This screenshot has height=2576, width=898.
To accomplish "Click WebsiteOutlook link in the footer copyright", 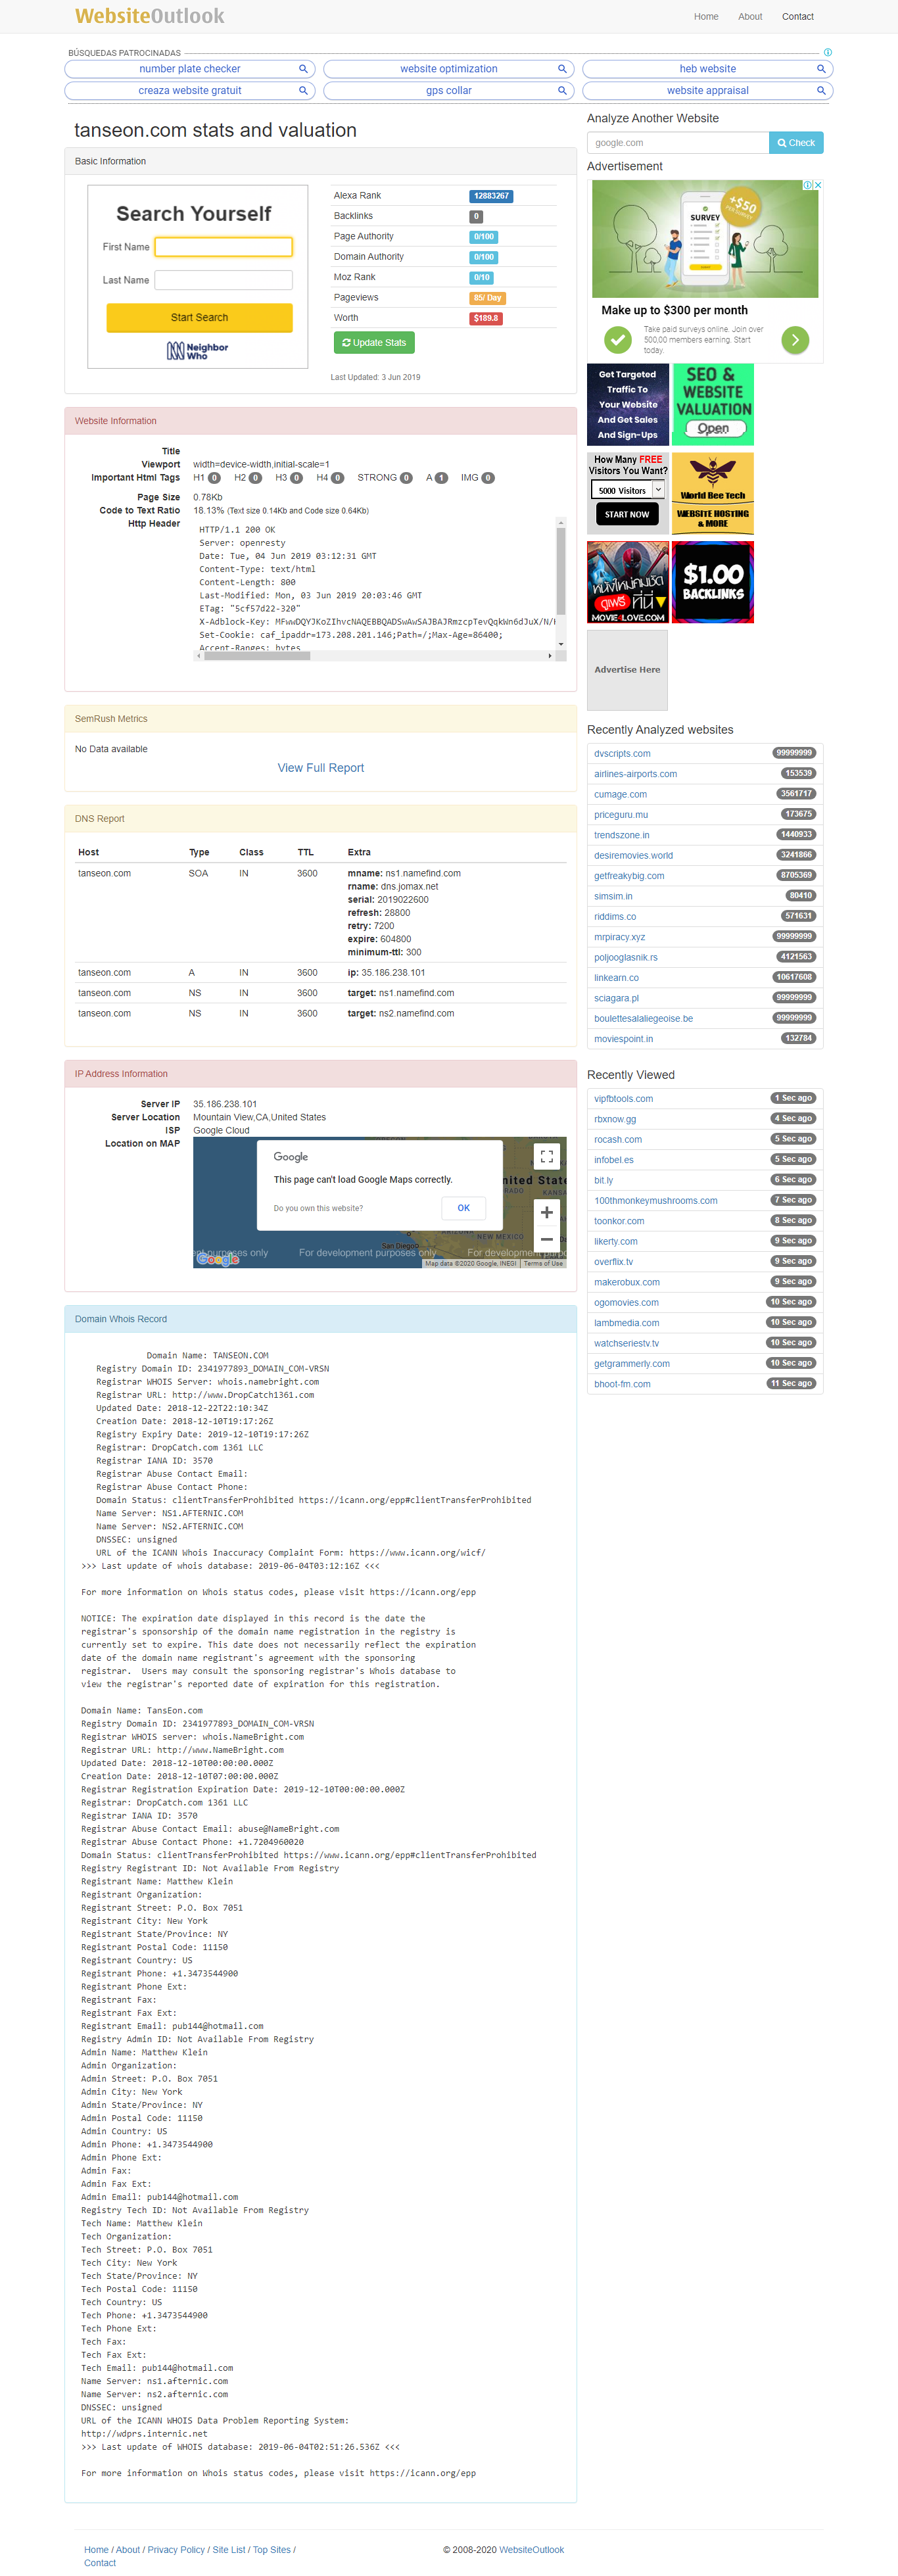I will pos(531,2549).
